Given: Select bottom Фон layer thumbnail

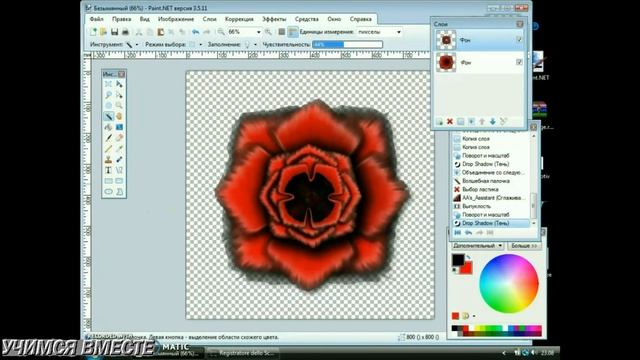Looking at the screenshot, I should click(446, 62).
